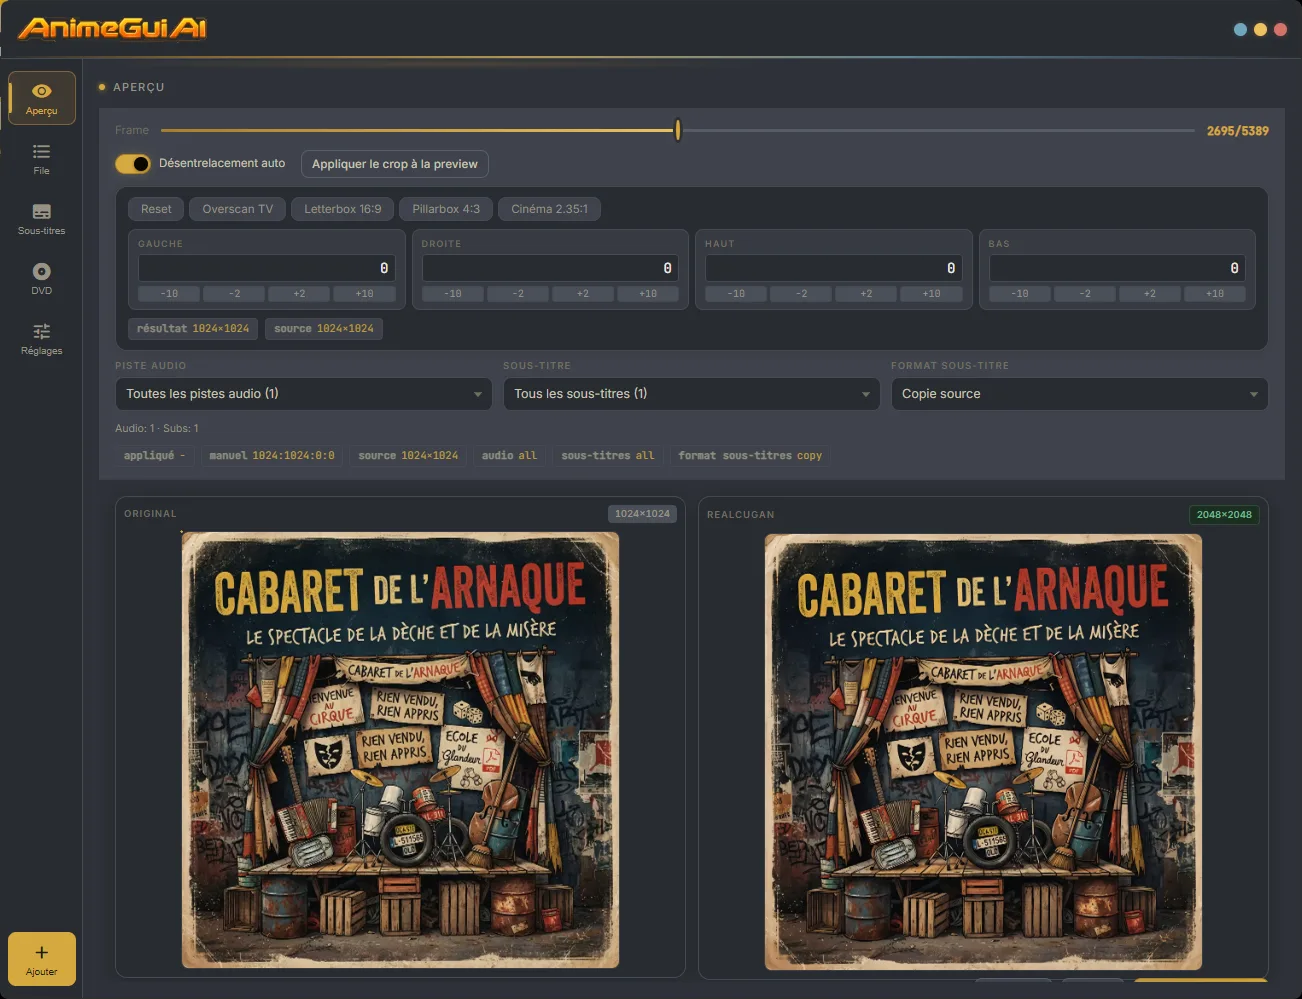Expand the Piste audio dropdown
Screen dimensions: 1302x999
(303, 394)
